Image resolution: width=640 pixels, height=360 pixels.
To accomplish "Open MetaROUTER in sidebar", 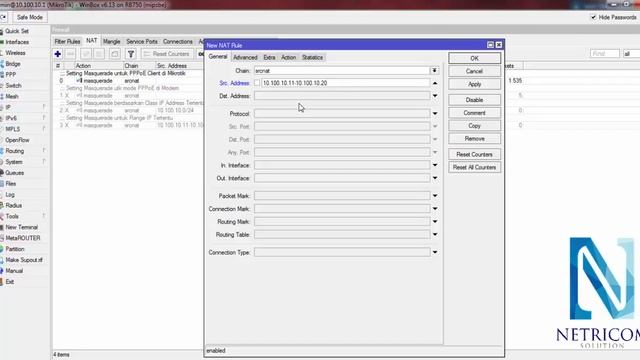I will tap(23, 238).
